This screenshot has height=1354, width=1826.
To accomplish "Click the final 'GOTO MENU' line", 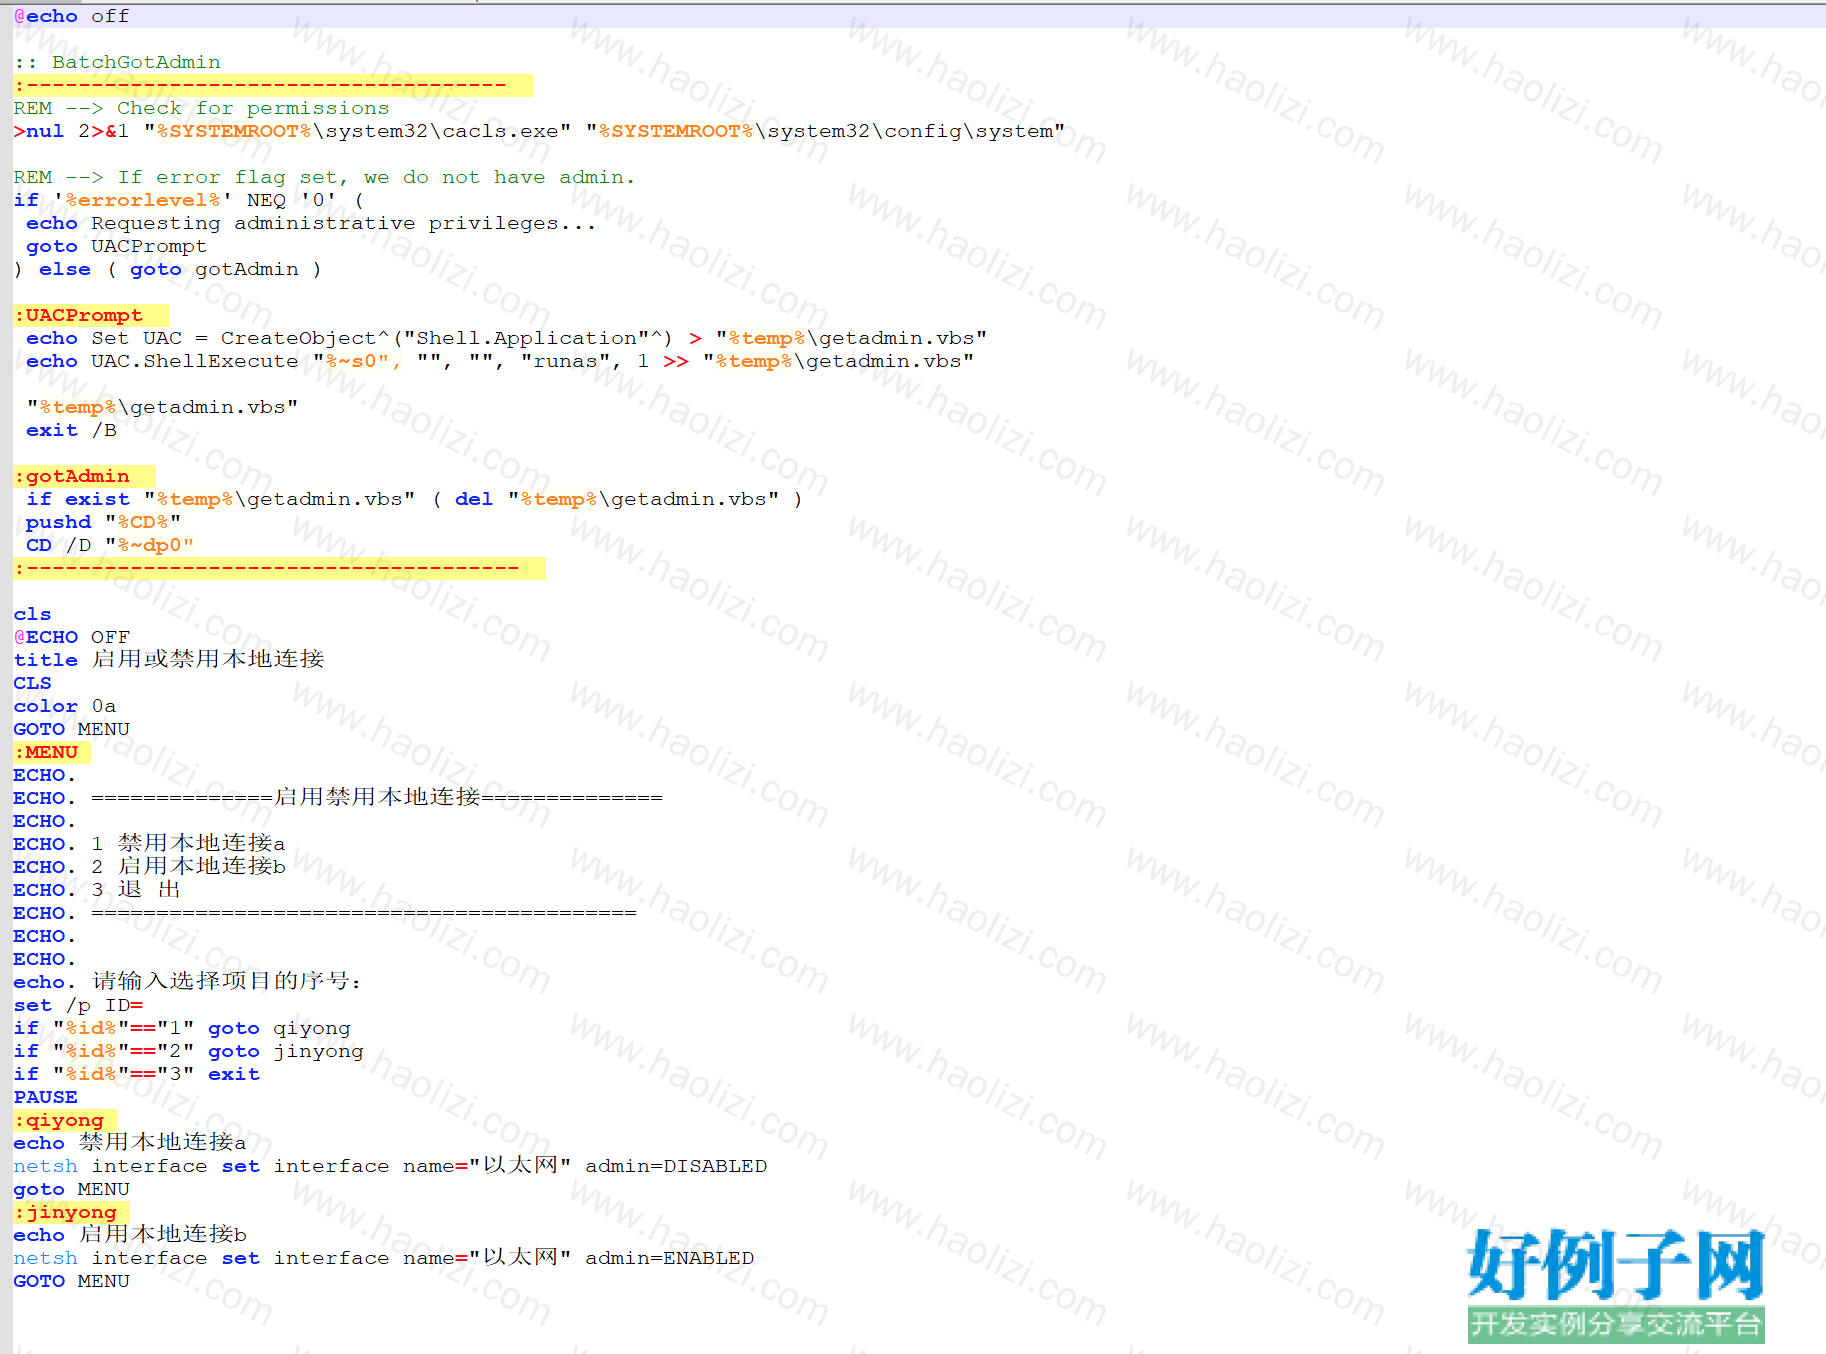I will [x=71, y=1281].
